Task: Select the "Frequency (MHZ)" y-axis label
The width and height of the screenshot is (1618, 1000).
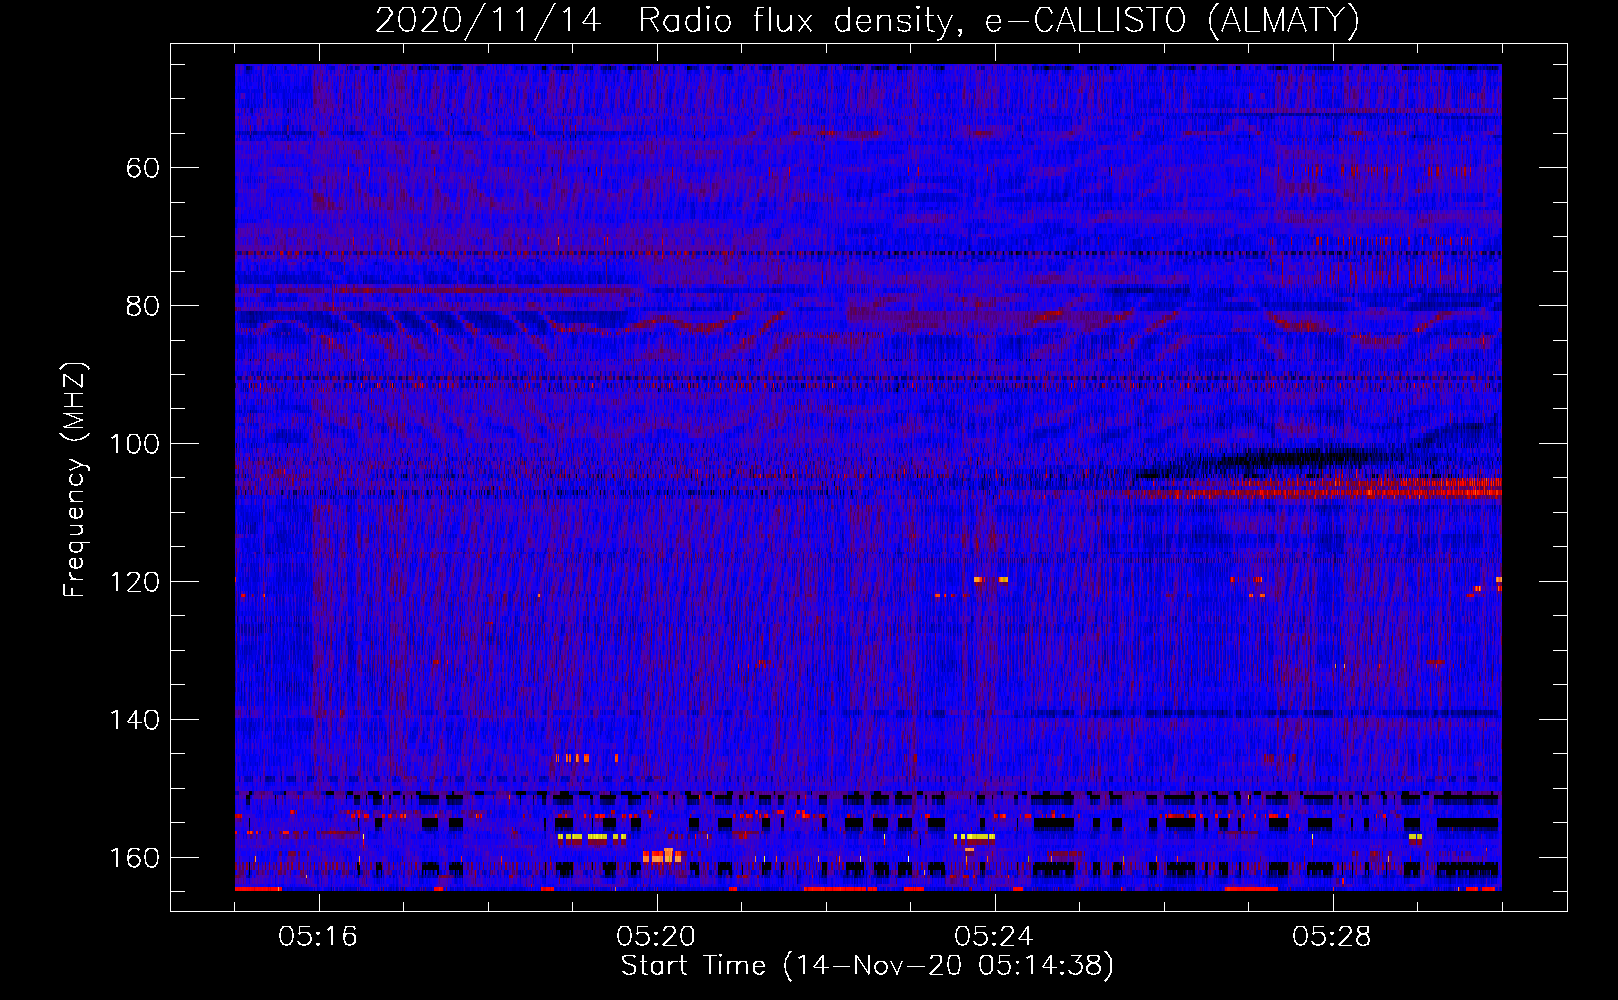Action: (75, 479)
